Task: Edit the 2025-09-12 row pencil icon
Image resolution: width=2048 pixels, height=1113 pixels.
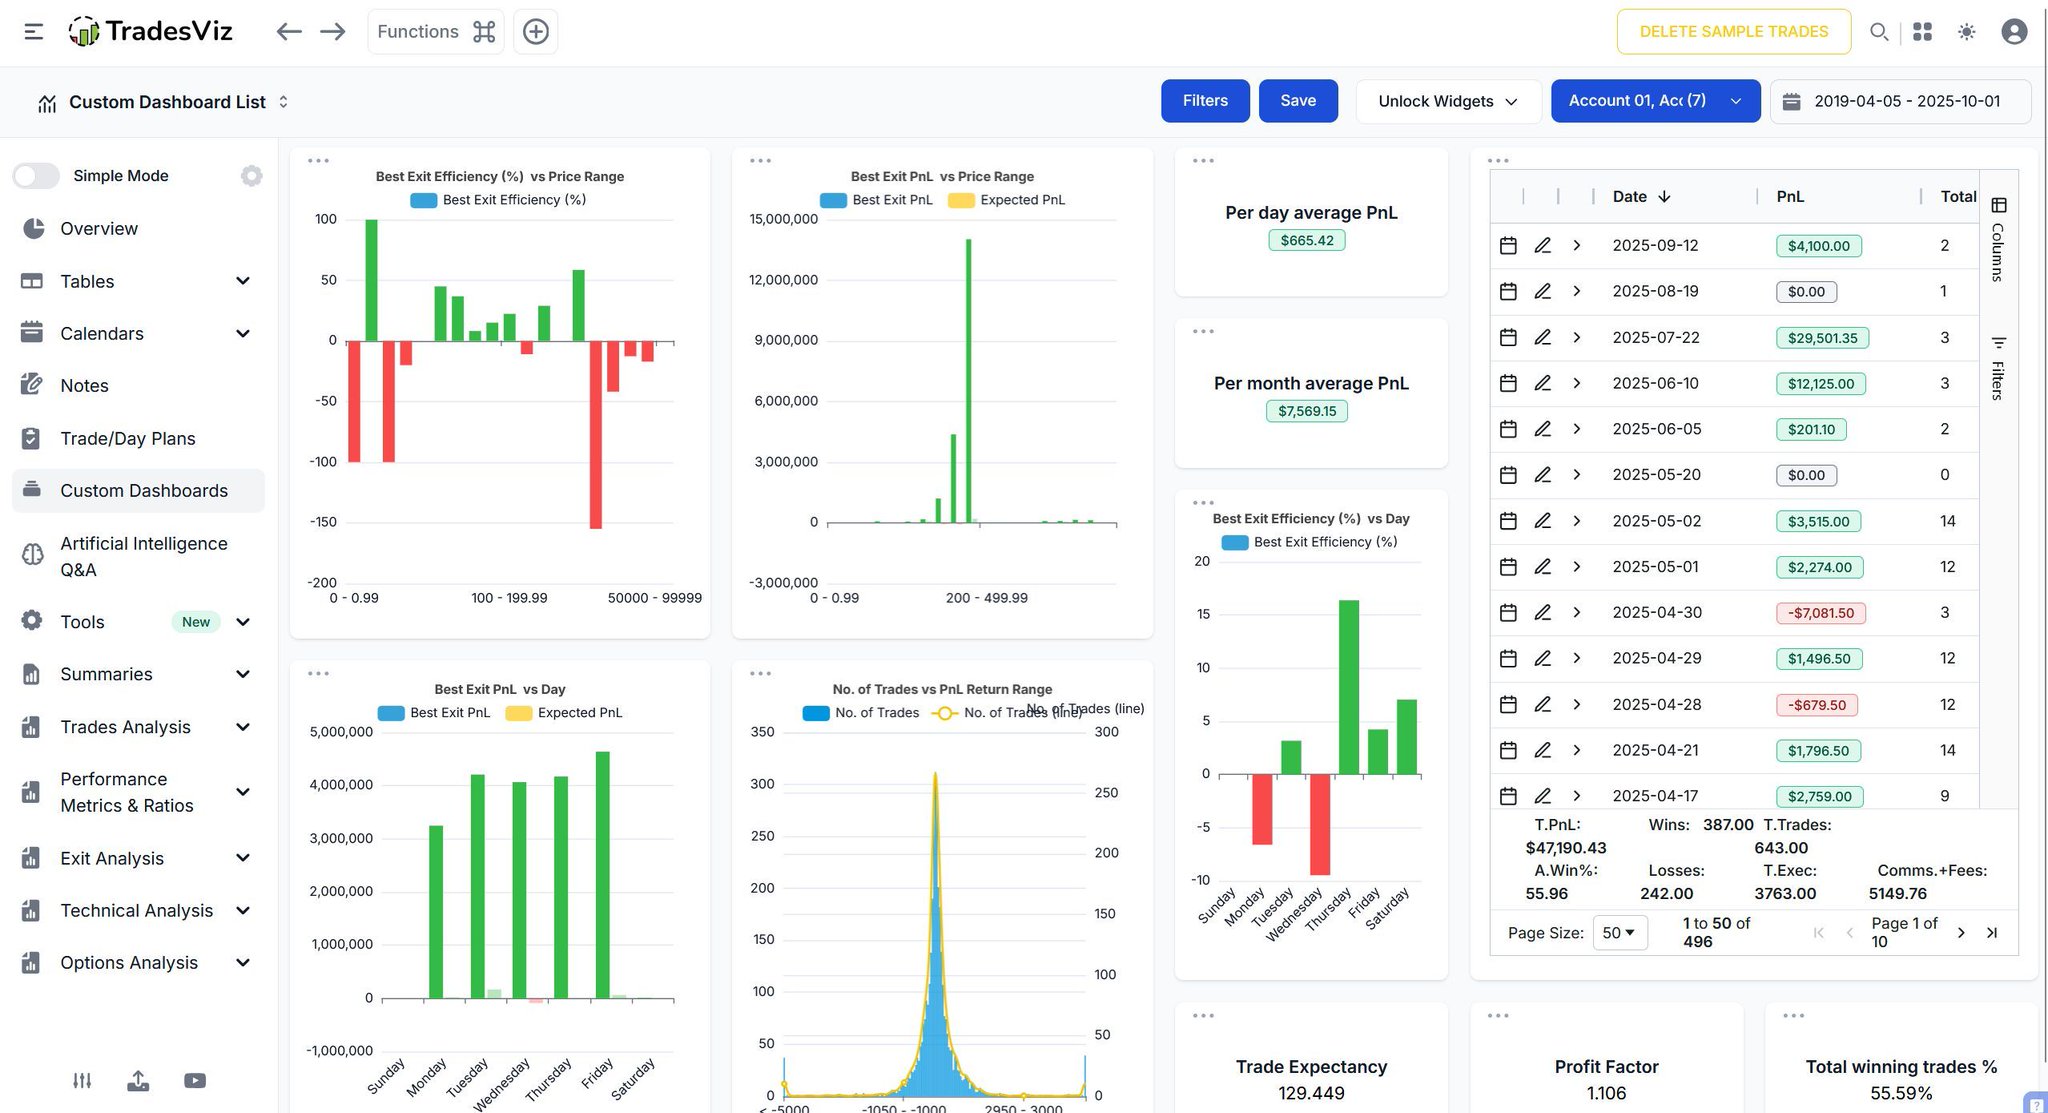Action: 1542,246
